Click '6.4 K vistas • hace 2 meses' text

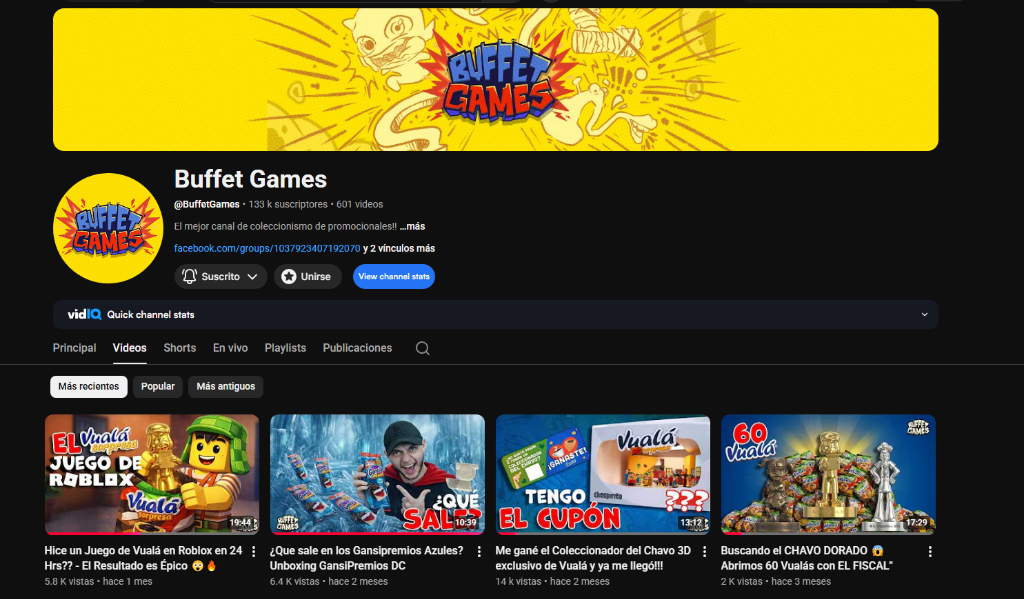click(329, 581)
